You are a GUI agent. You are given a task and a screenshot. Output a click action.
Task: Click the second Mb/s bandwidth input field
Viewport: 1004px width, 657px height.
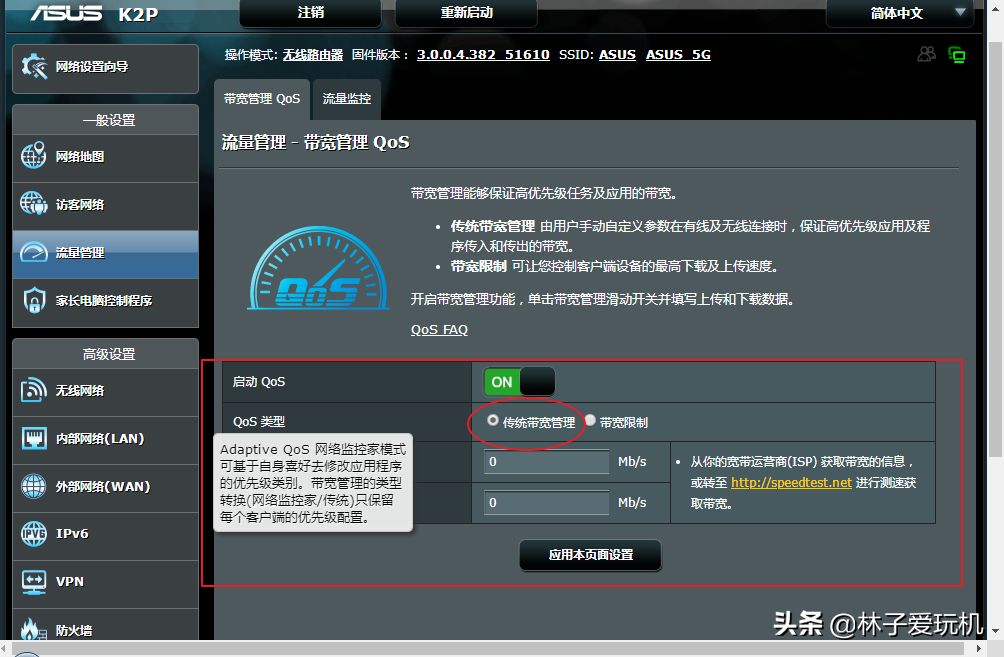(547, 503)
